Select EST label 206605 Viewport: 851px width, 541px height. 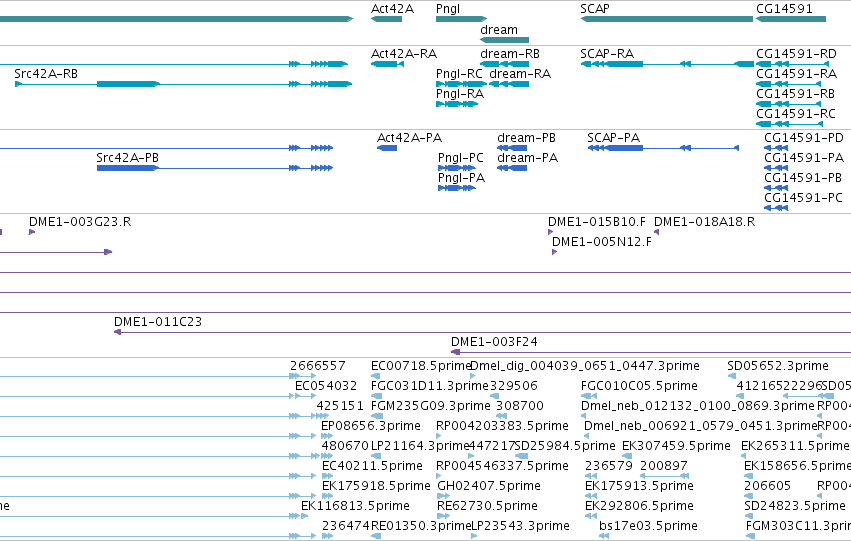(767, 486)
